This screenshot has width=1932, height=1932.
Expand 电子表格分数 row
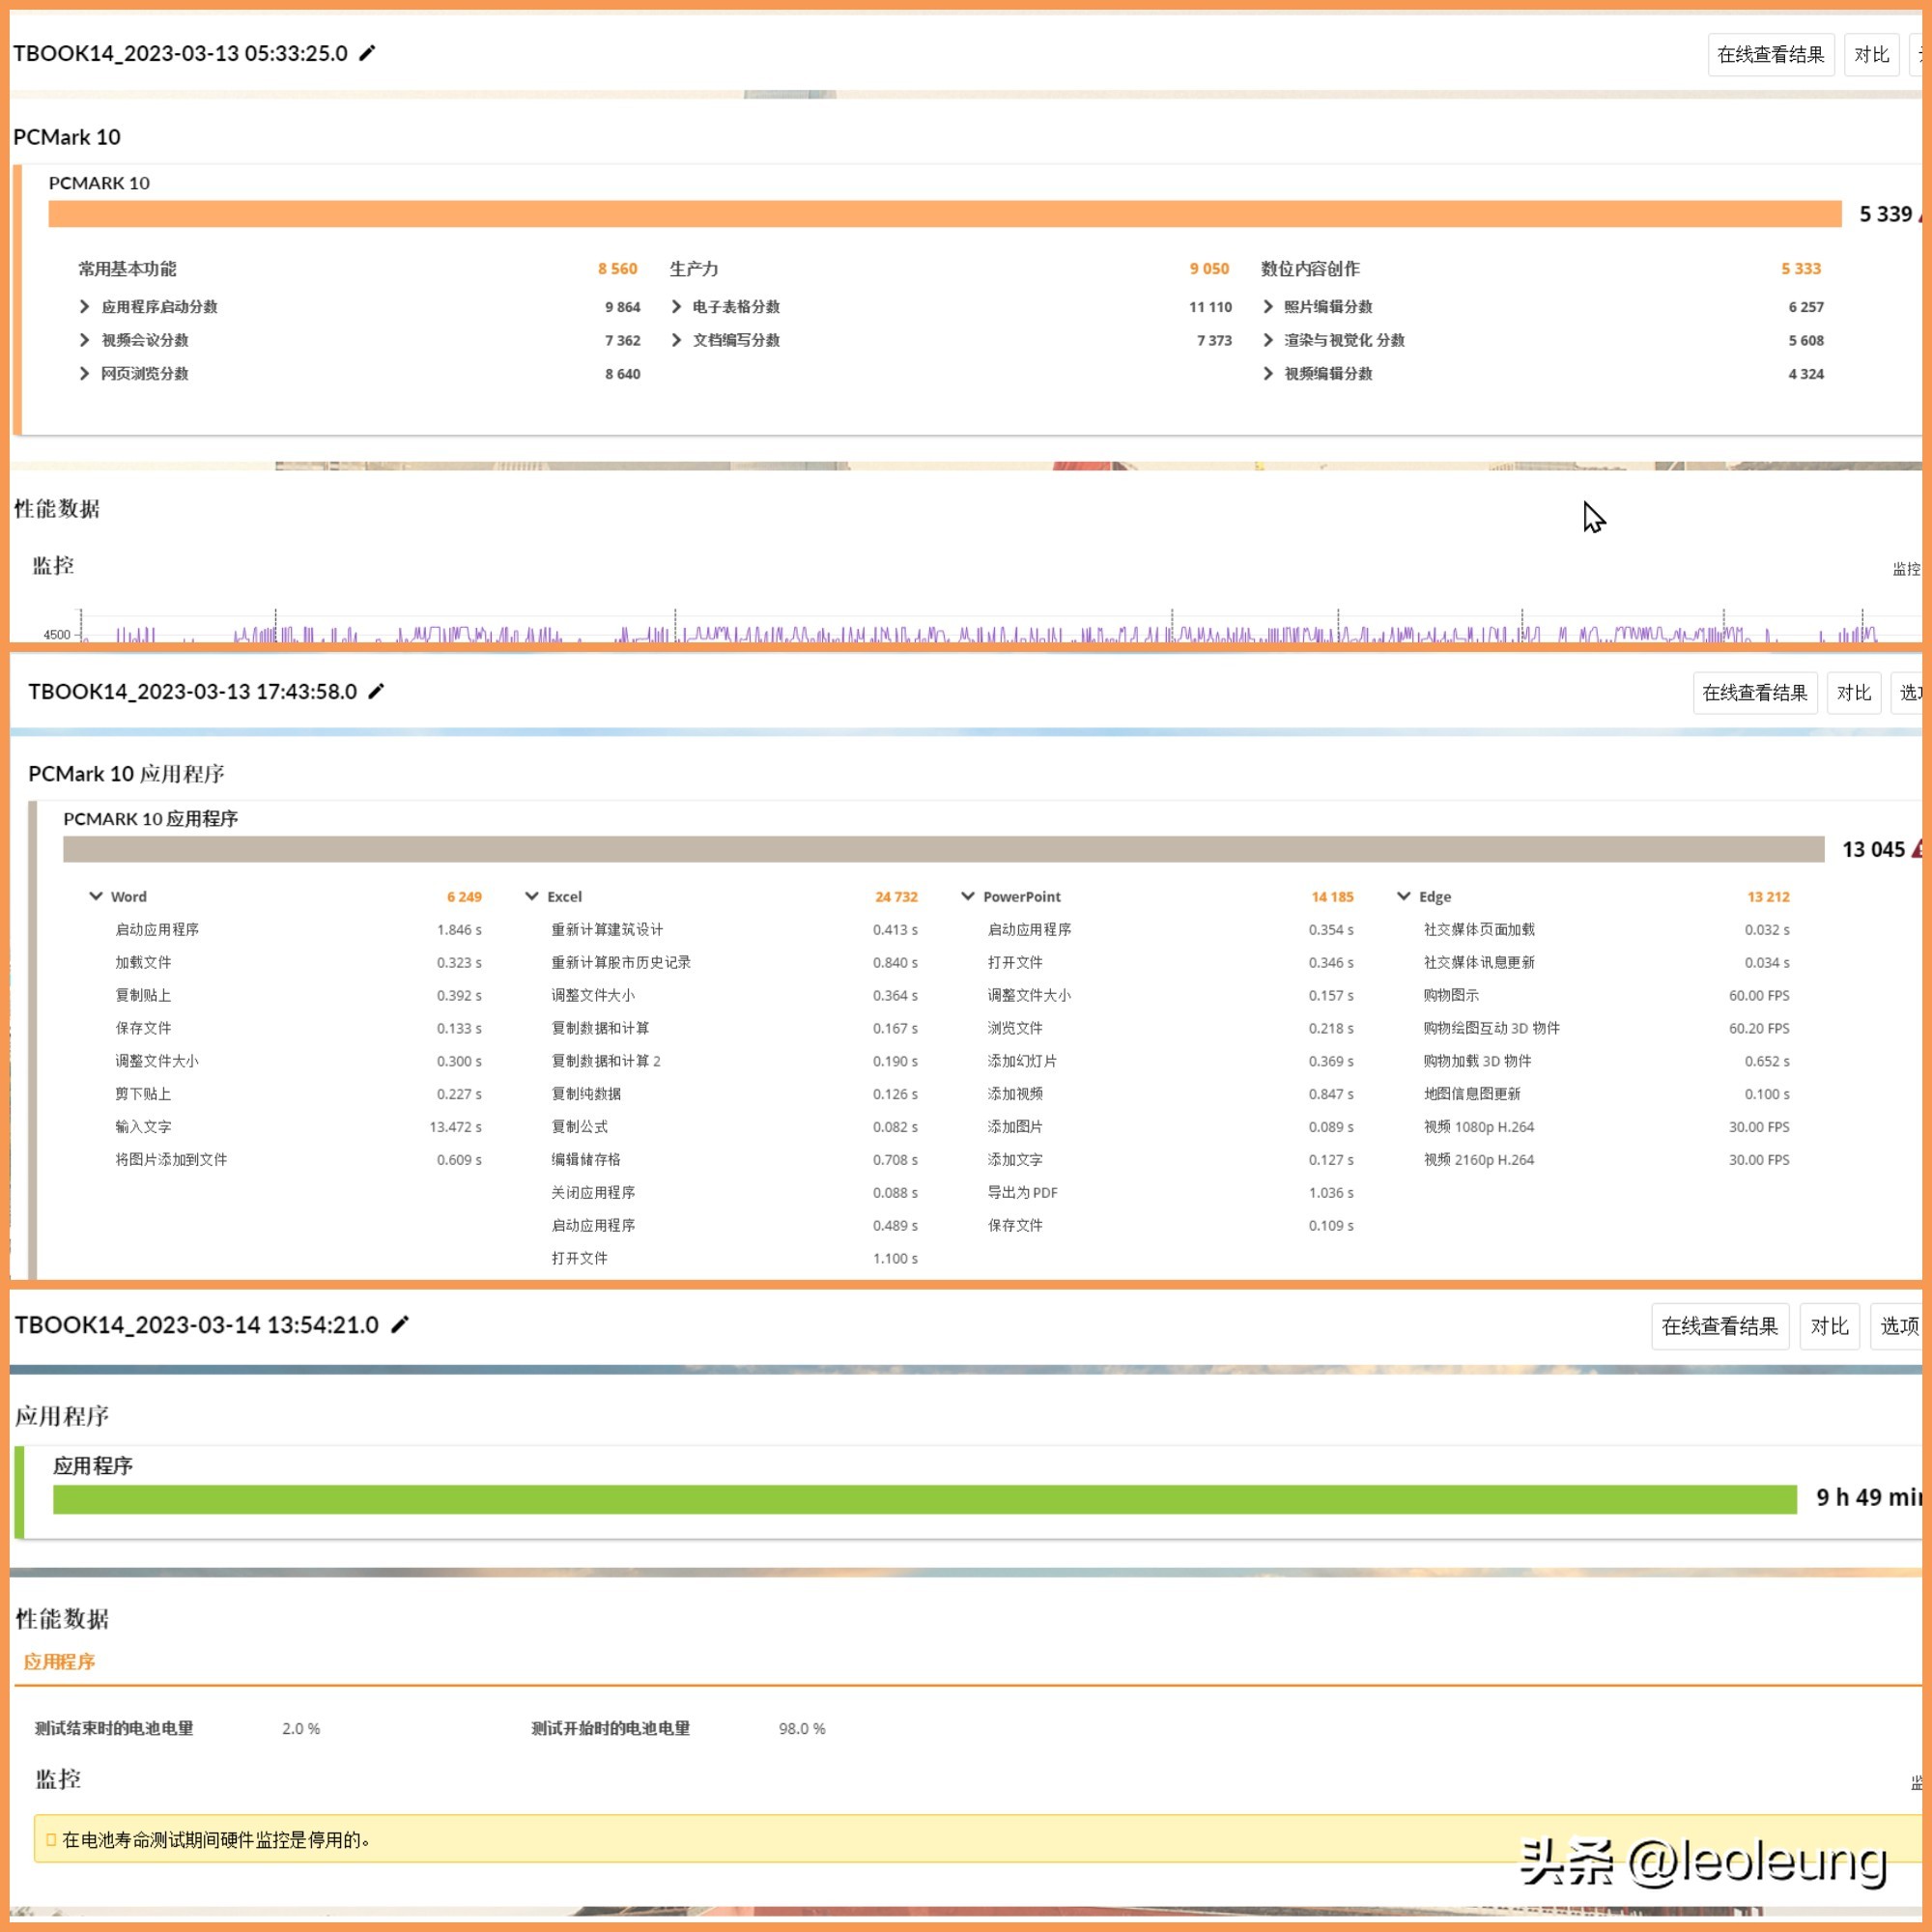pos(677,307)
